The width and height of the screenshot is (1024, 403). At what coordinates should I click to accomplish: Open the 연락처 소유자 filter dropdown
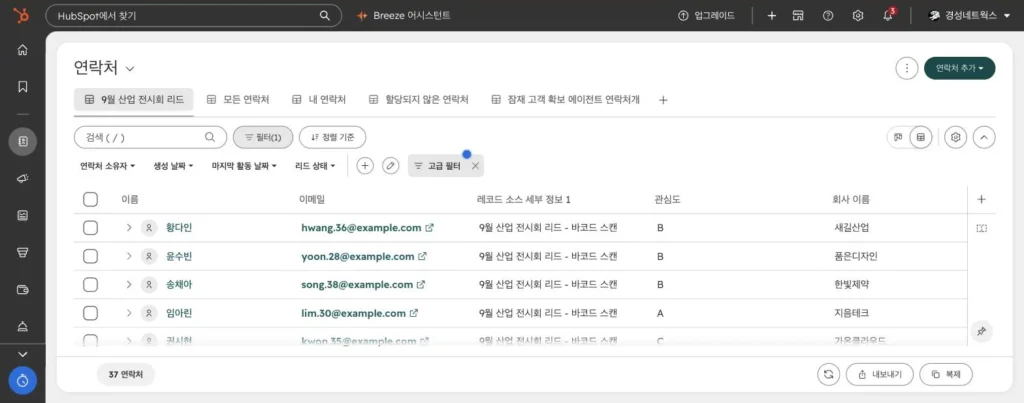click(x=108, y=166)
